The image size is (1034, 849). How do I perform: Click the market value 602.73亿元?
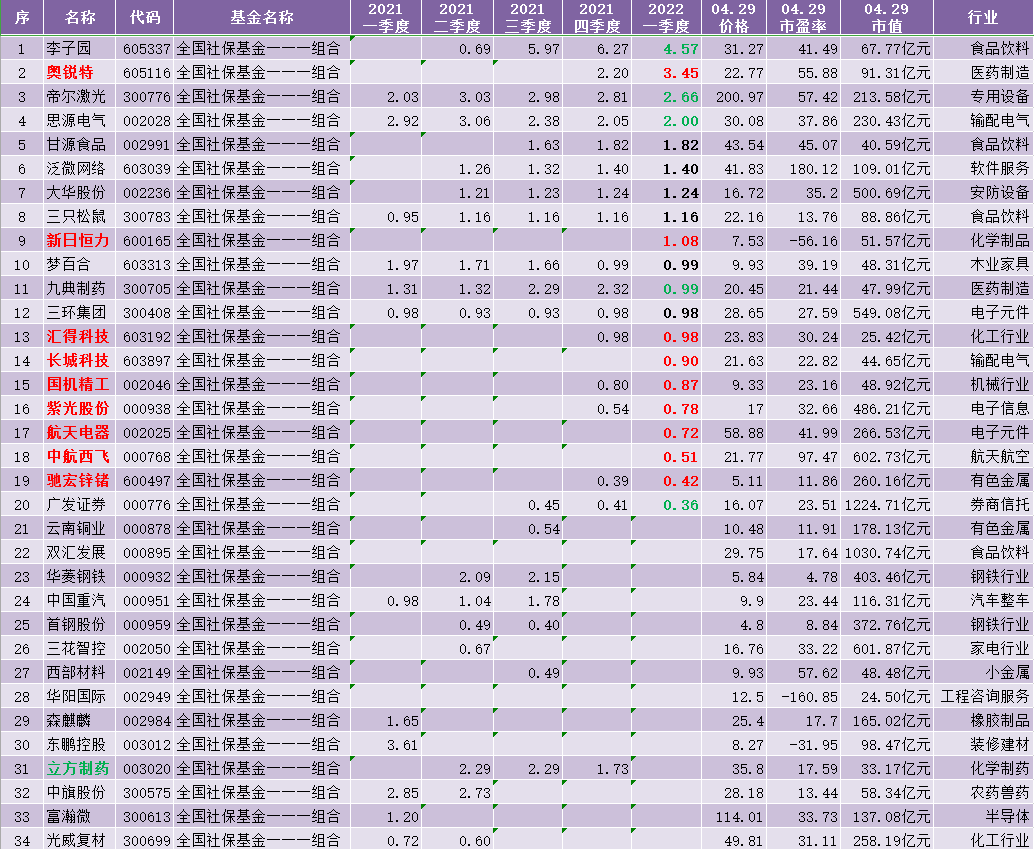coord(892,457)
